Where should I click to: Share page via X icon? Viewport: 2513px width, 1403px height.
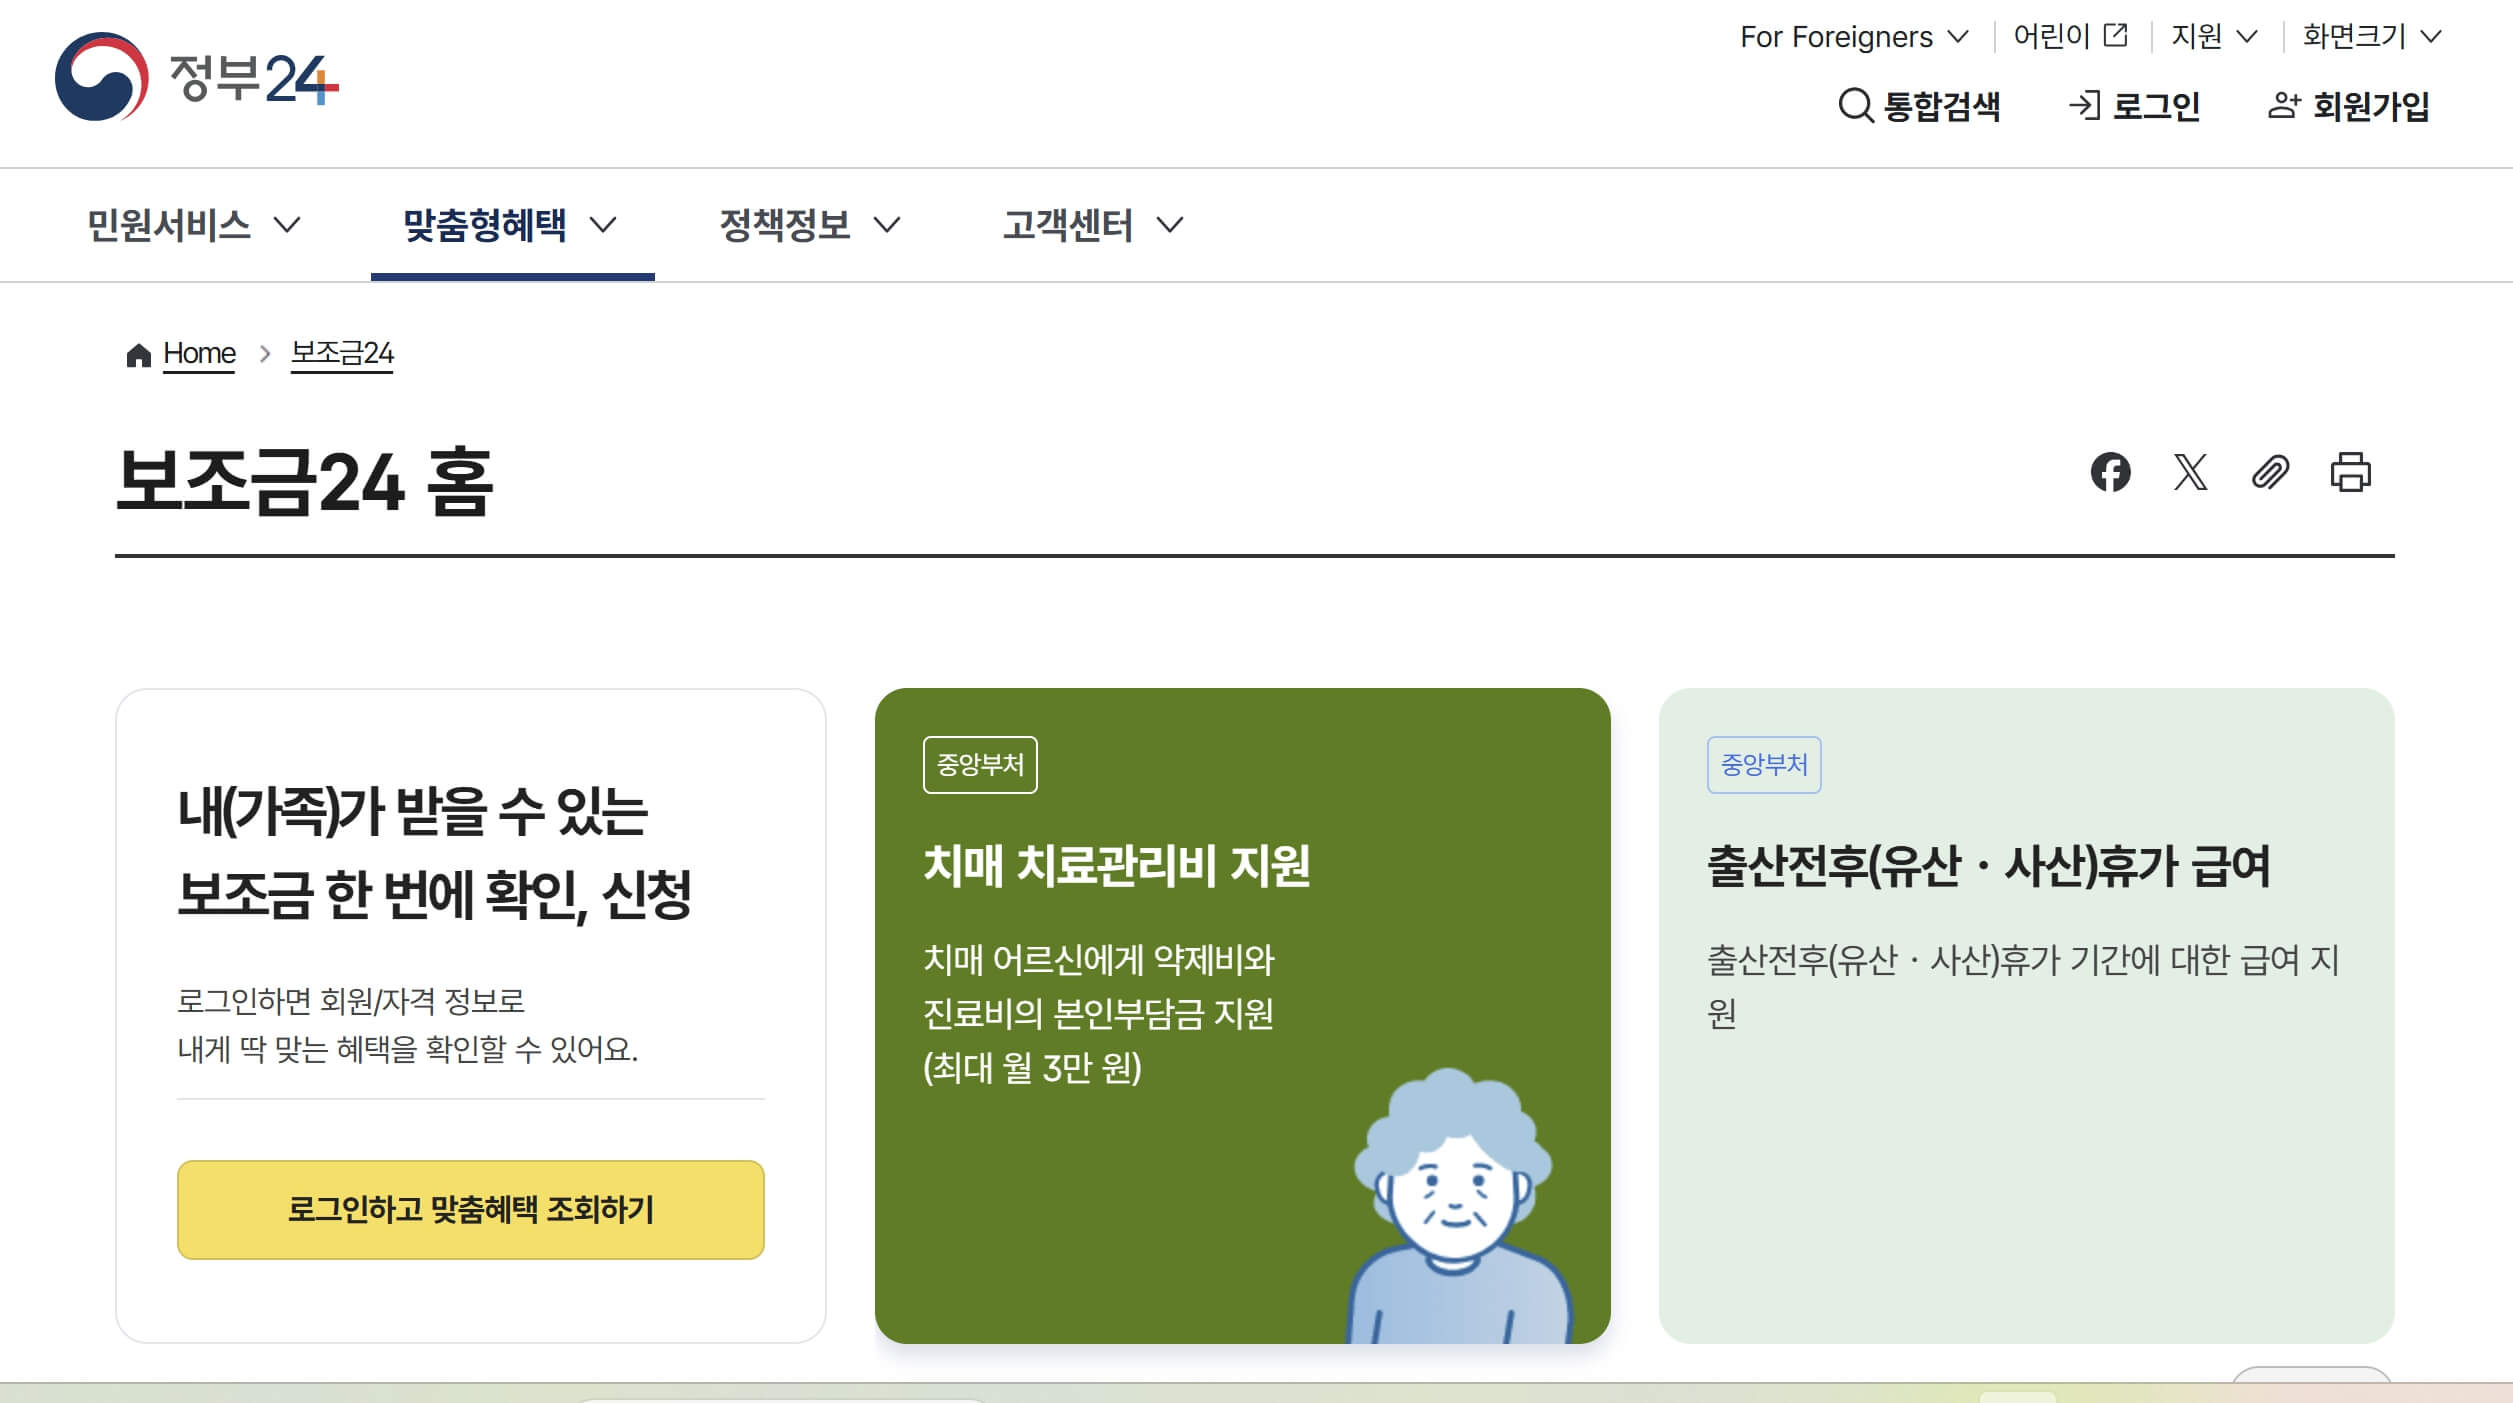tap(2190, 472)
